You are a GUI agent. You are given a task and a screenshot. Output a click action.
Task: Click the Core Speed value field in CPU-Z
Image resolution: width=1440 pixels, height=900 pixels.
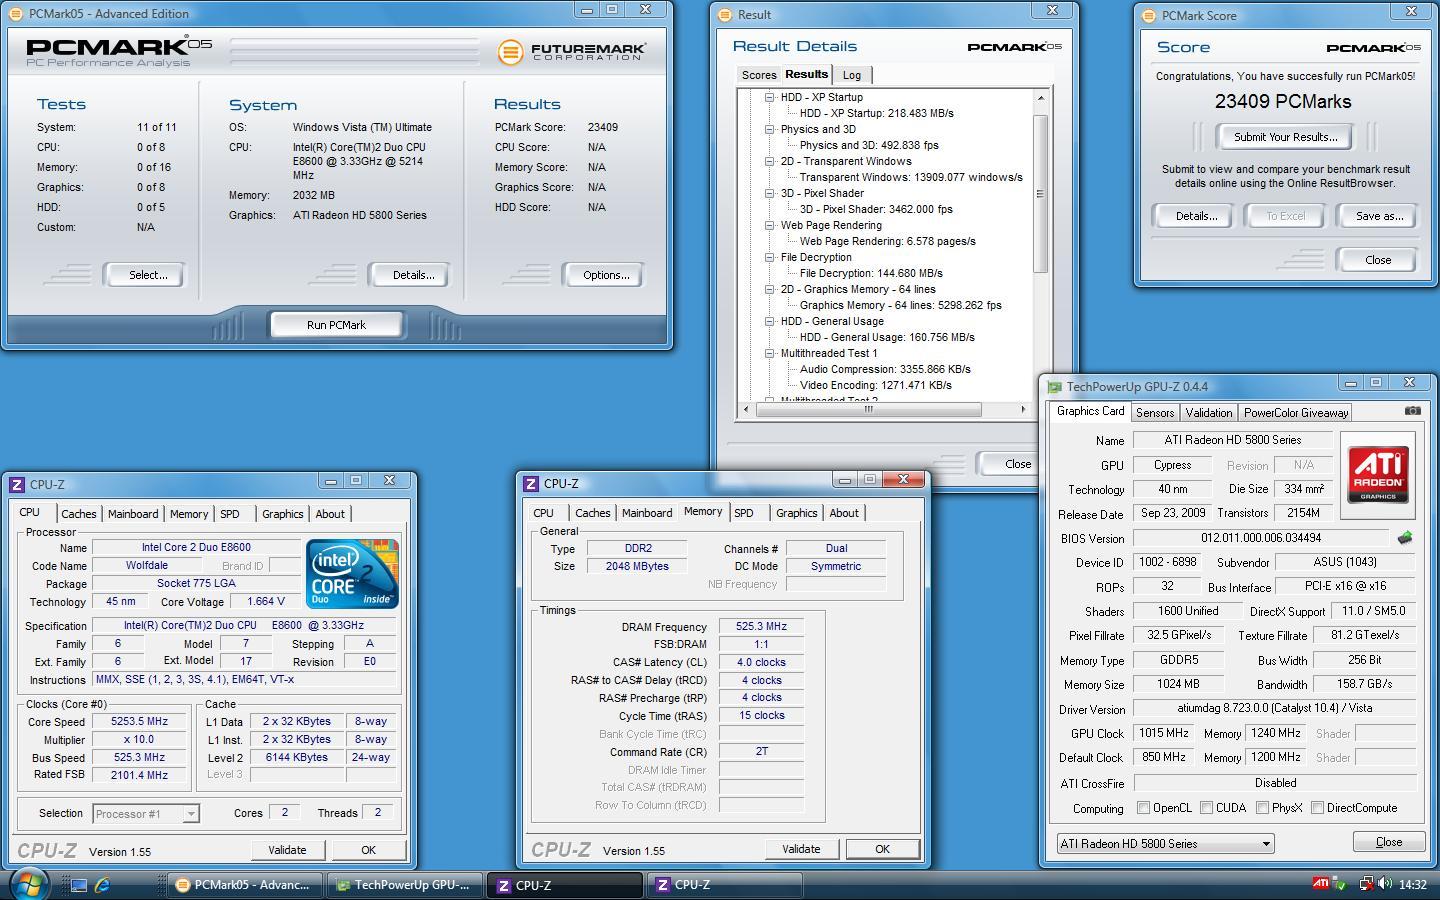pyautogui.click(x=139, y=722)
